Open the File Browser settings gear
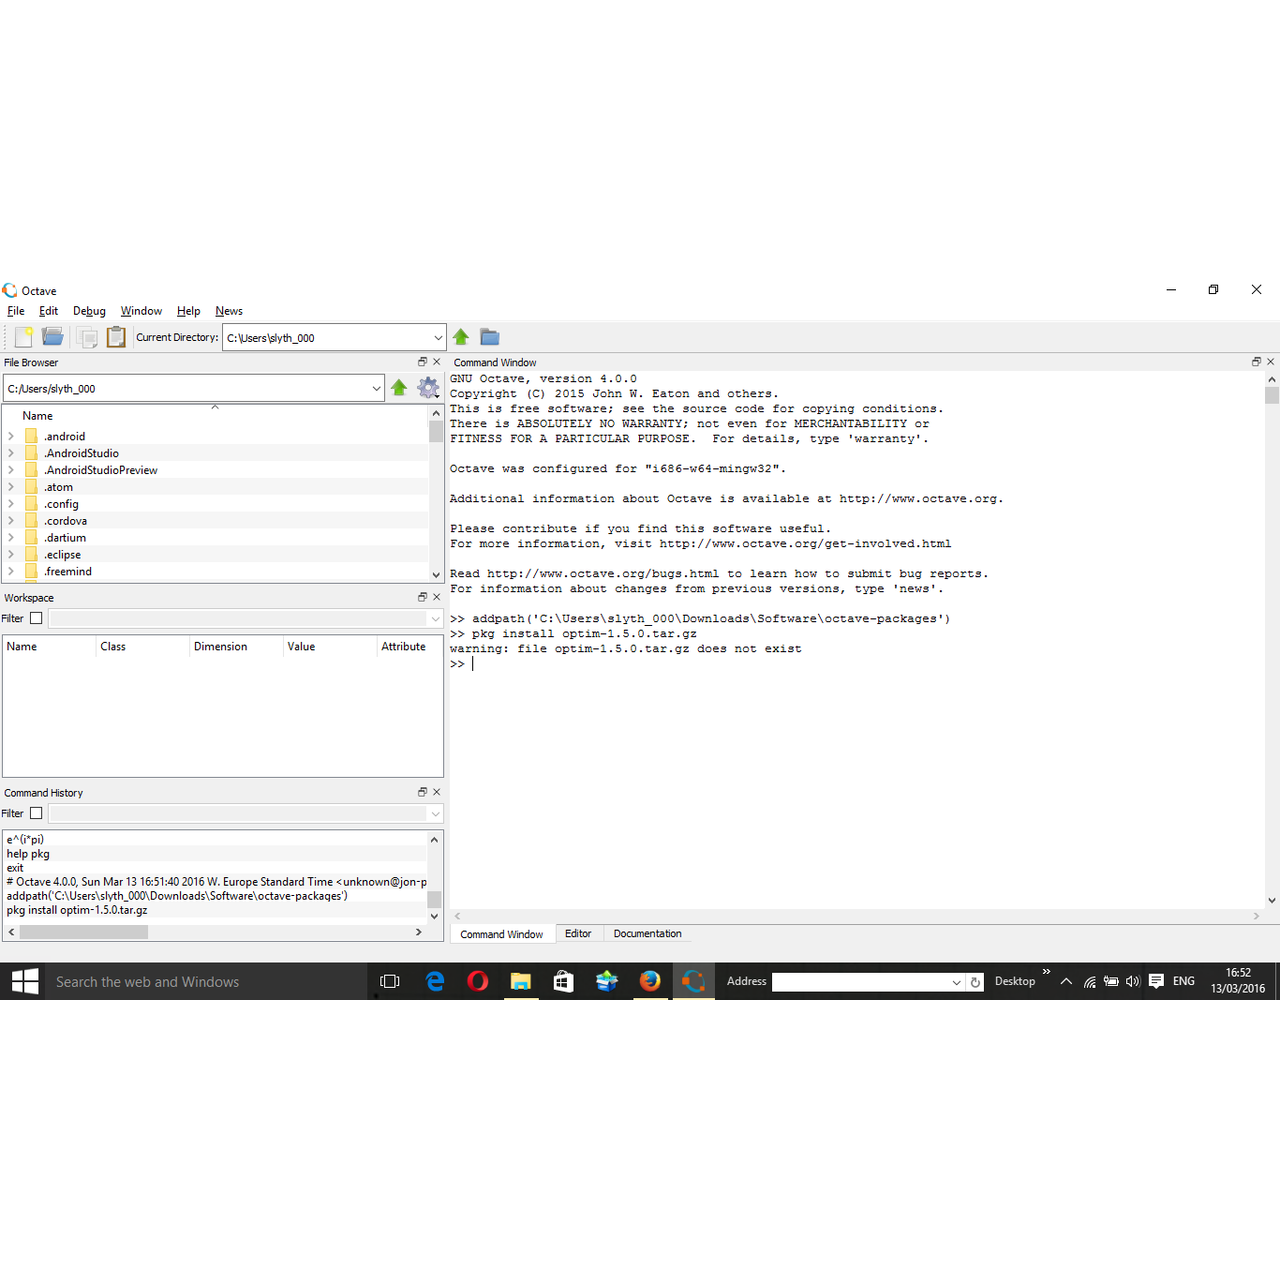This screenshot has height=1280, width=1280. point(428,388)
